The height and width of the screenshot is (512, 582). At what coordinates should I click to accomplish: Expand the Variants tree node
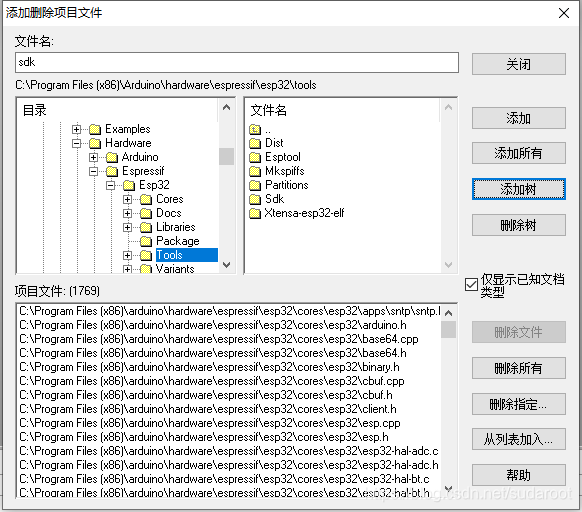pyautogui.click(x=127, y=269)
